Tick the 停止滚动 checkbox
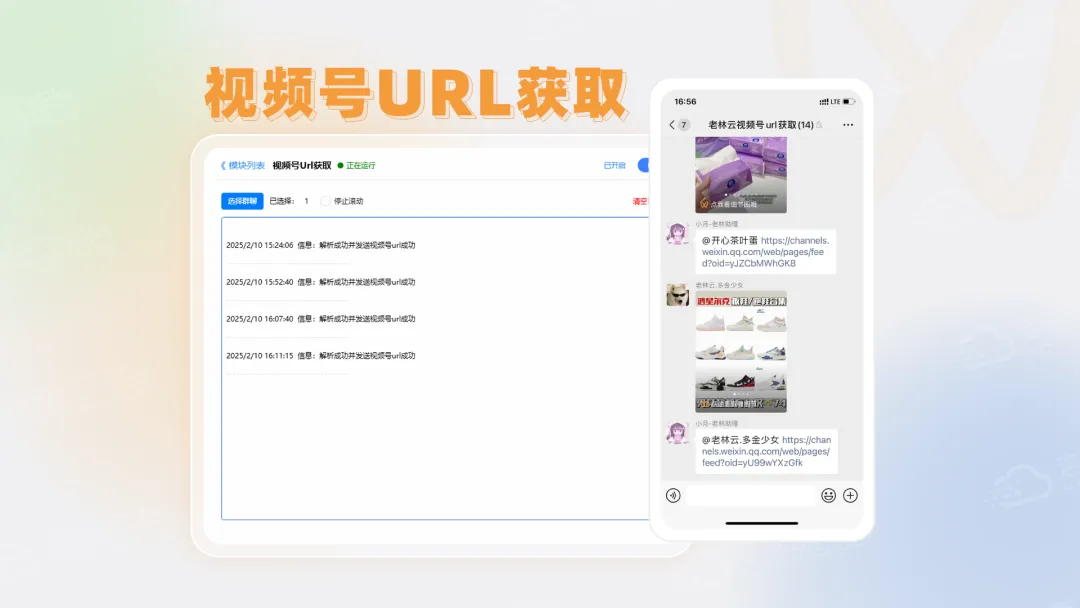 pyautogui.click(x=325, y=201)
